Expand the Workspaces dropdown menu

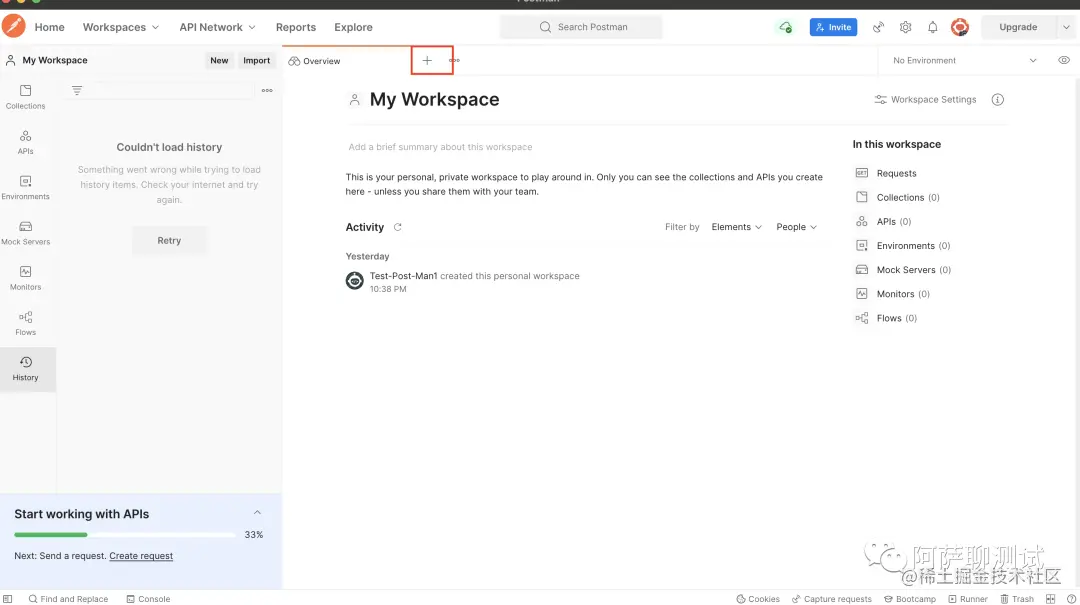coord(121,27)
